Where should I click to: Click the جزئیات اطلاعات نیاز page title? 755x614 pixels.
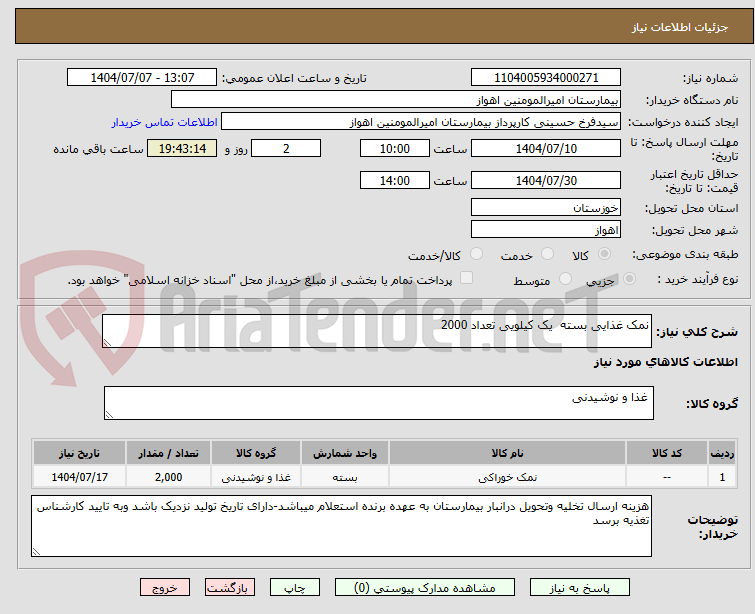coord(679,27)
